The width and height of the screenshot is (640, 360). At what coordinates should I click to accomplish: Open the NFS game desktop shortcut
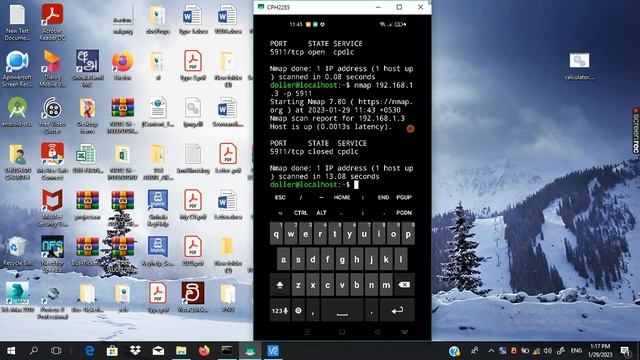pyautogui.click(x=52, y=255)
